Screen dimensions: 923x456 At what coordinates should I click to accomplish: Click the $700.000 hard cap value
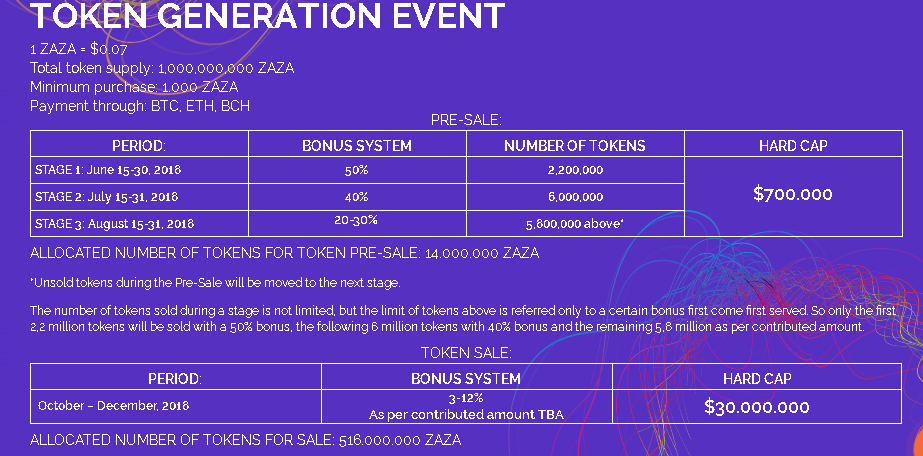(x=792, y=194)
